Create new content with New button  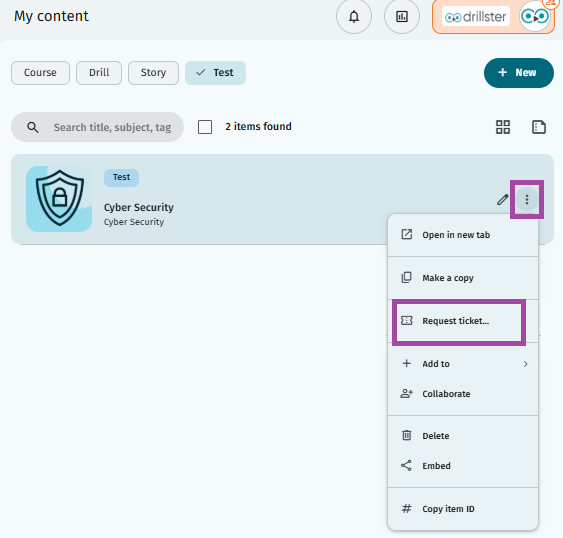pos(518,73)
